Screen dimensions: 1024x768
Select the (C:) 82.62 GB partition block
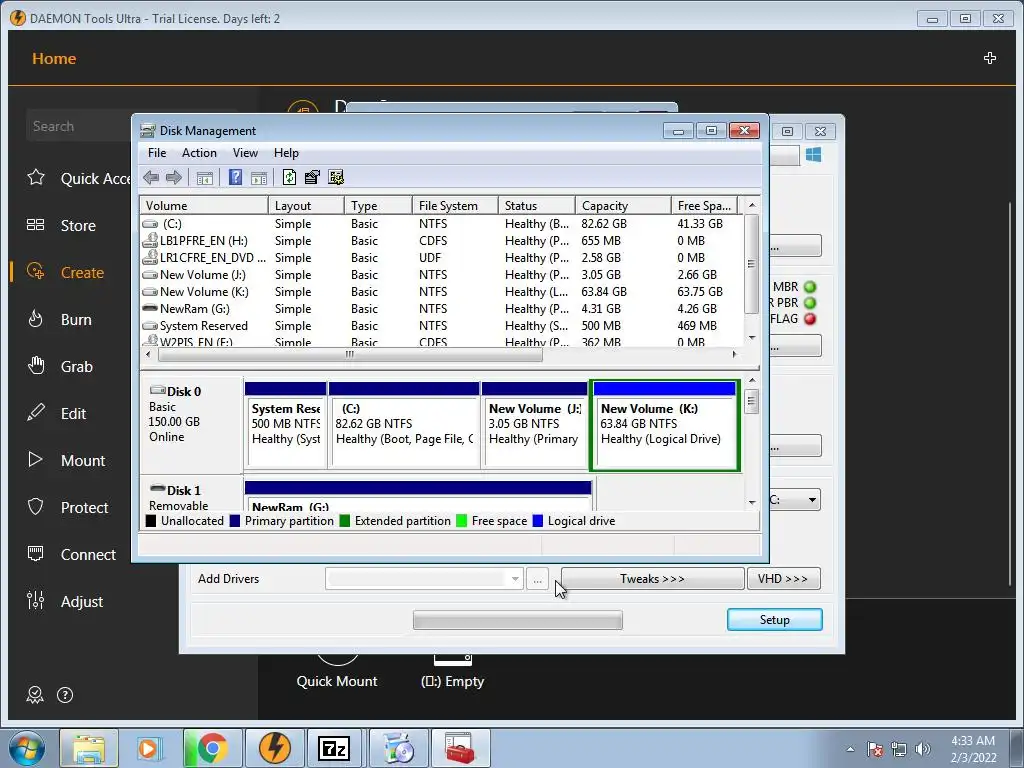pyautogui.click(x=404, y=426)
